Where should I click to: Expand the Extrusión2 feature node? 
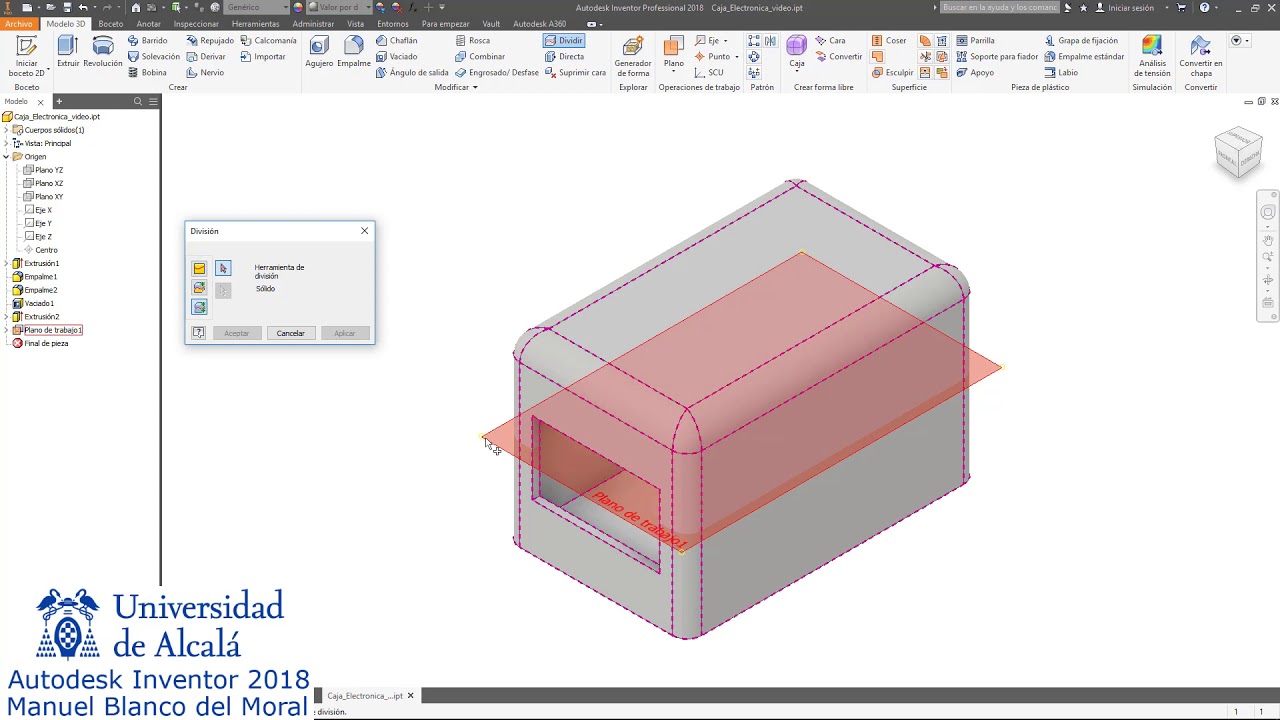[x=6, y=317]
